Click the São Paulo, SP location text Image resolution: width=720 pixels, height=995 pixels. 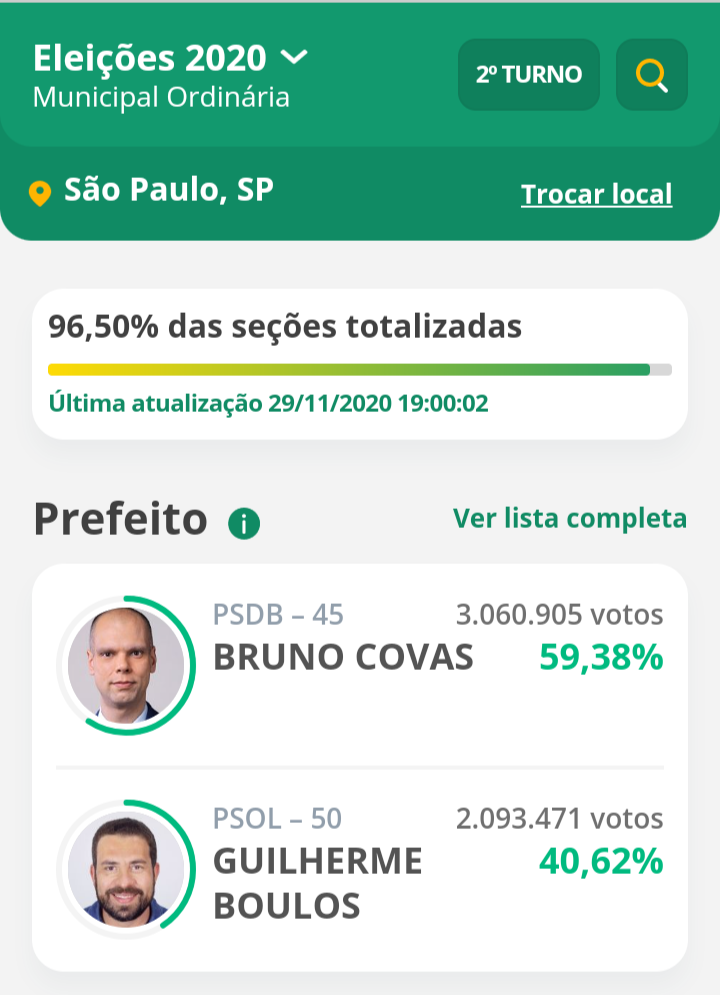(168, 189)
